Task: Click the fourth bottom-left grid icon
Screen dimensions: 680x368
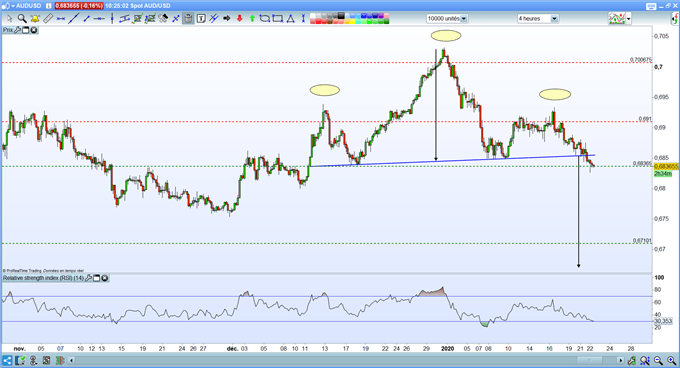Action: 46,361
